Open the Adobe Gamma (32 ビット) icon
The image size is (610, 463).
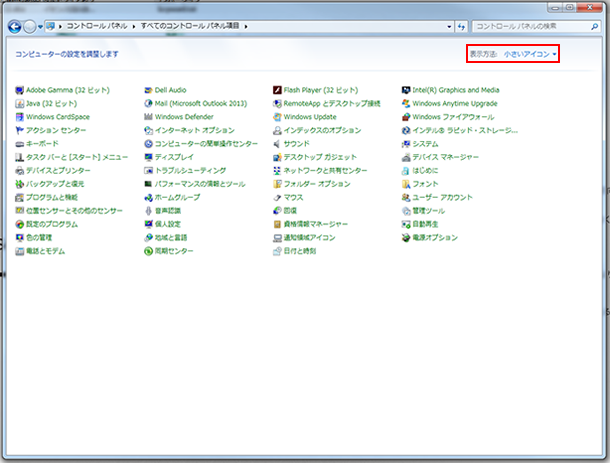point(19,90)
